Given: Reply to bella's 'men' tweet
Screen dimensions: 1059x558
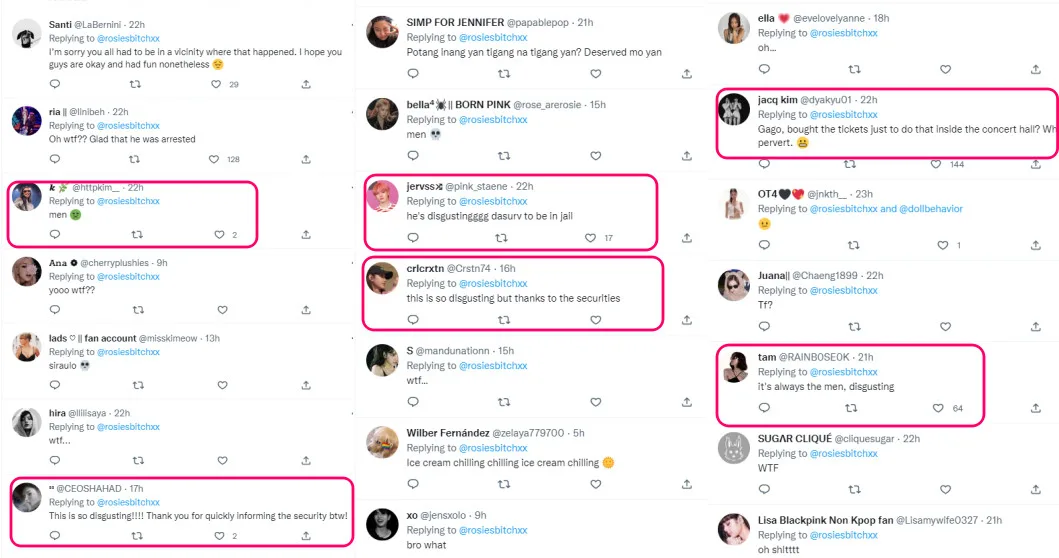Looking at the screenshot, I should click(412, 156).
